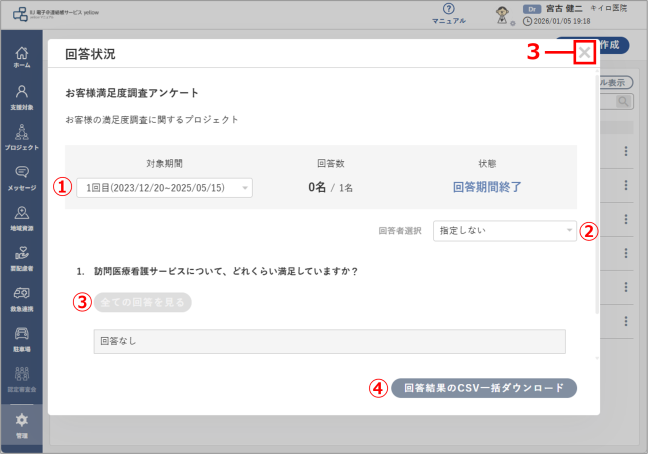Click 回答結果のCSV一括ダウンロード button
This screenshot has height=454, width=648.
click(484, 388)
